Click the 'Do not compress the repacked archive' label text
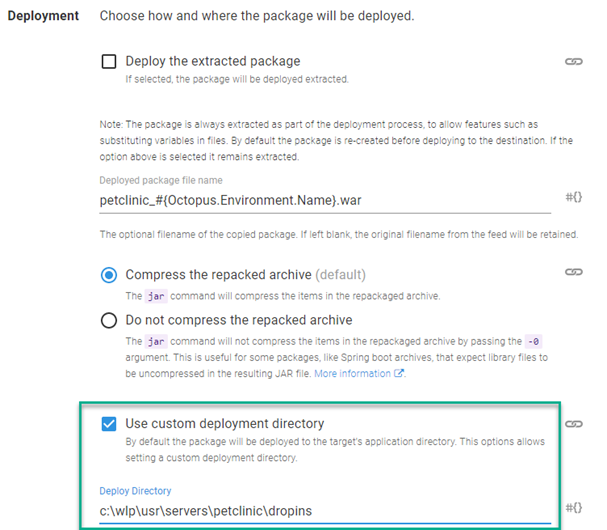 tap(238, 320)
